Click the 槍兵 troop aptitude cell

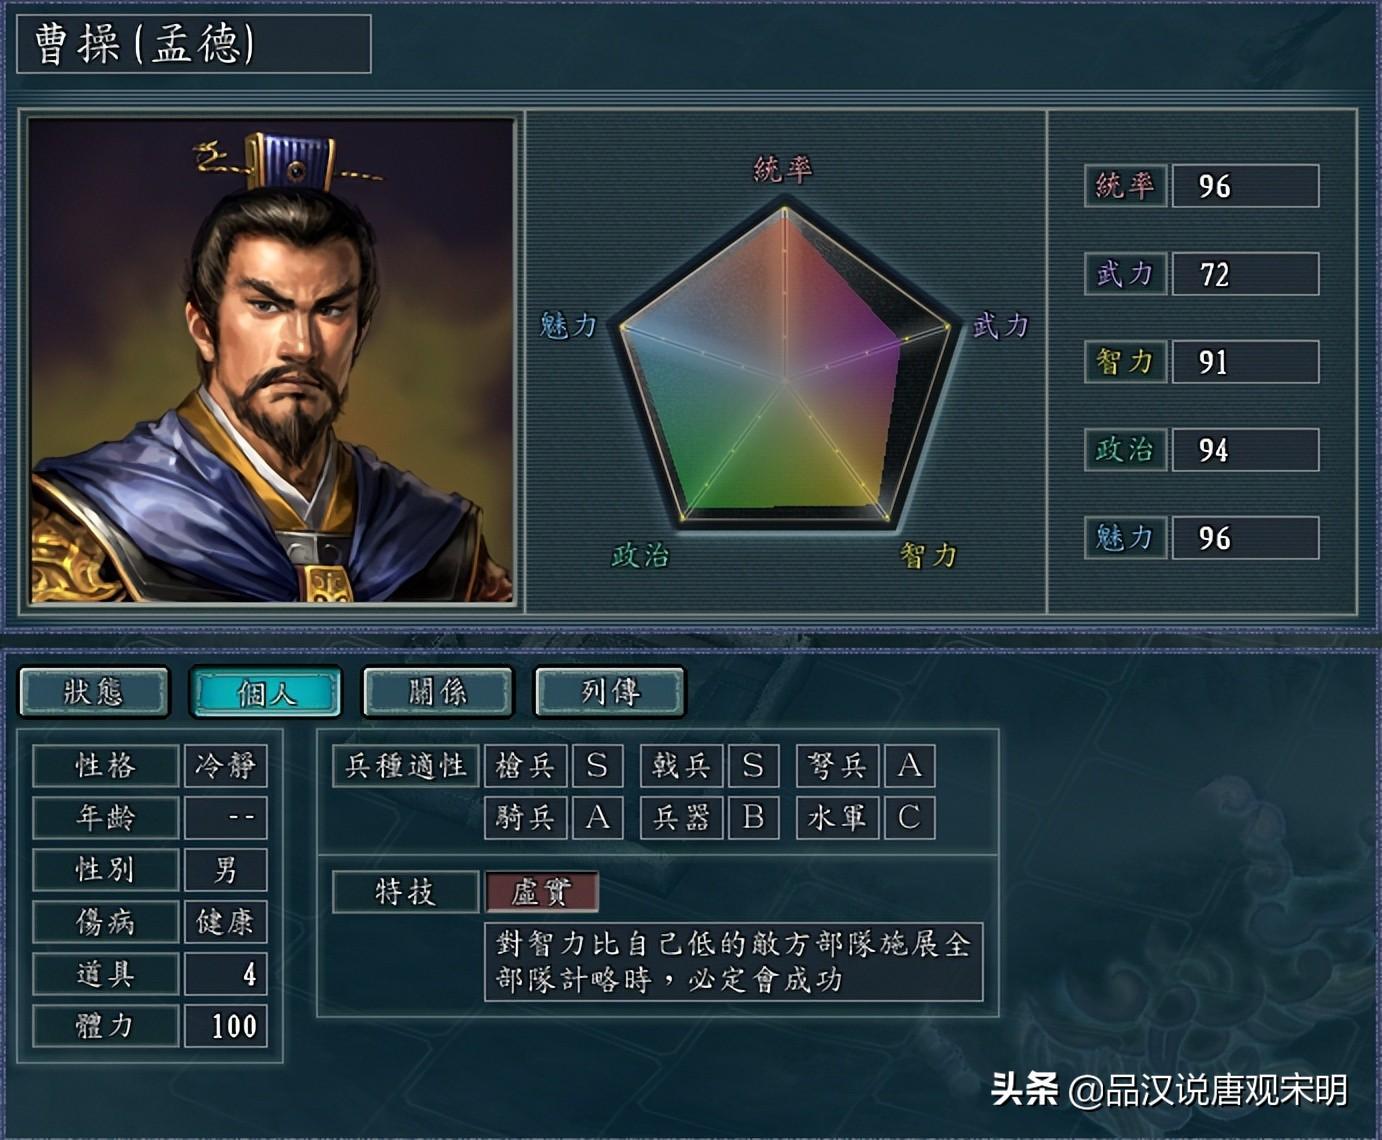click(525, 766)
